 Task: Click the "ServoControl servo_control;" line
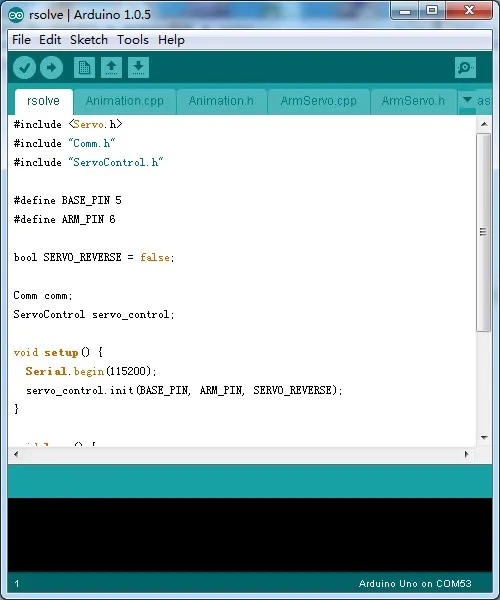pos(94,315)
